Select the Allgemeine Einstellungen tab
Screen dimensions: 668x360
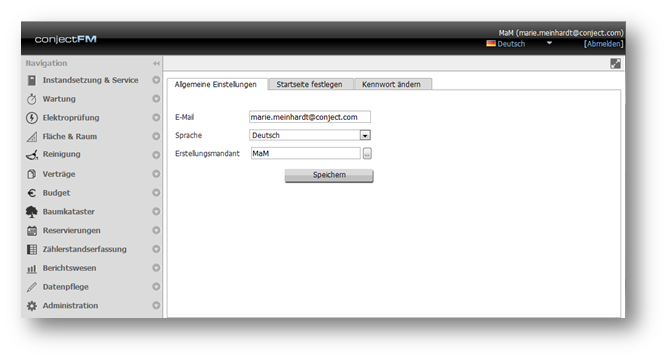pos(216,84)
